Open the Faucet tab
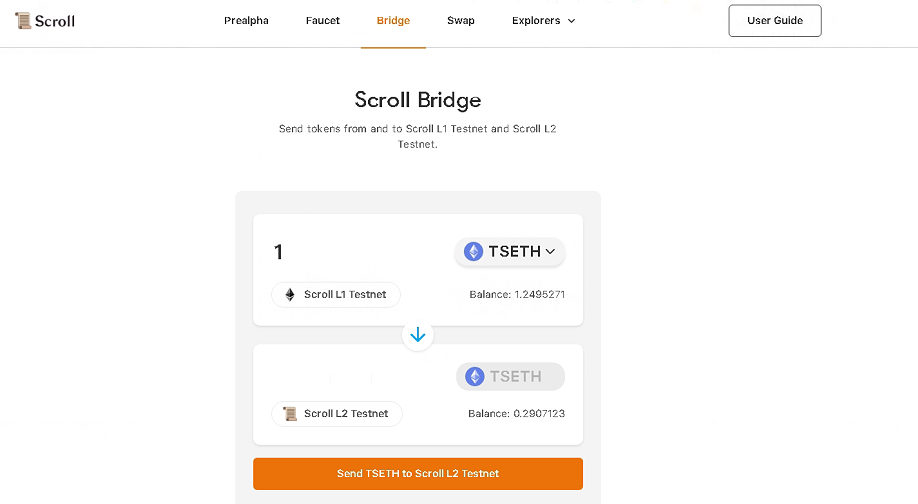The width and height of the screenshot is (918, 504). tap(323, 20)
